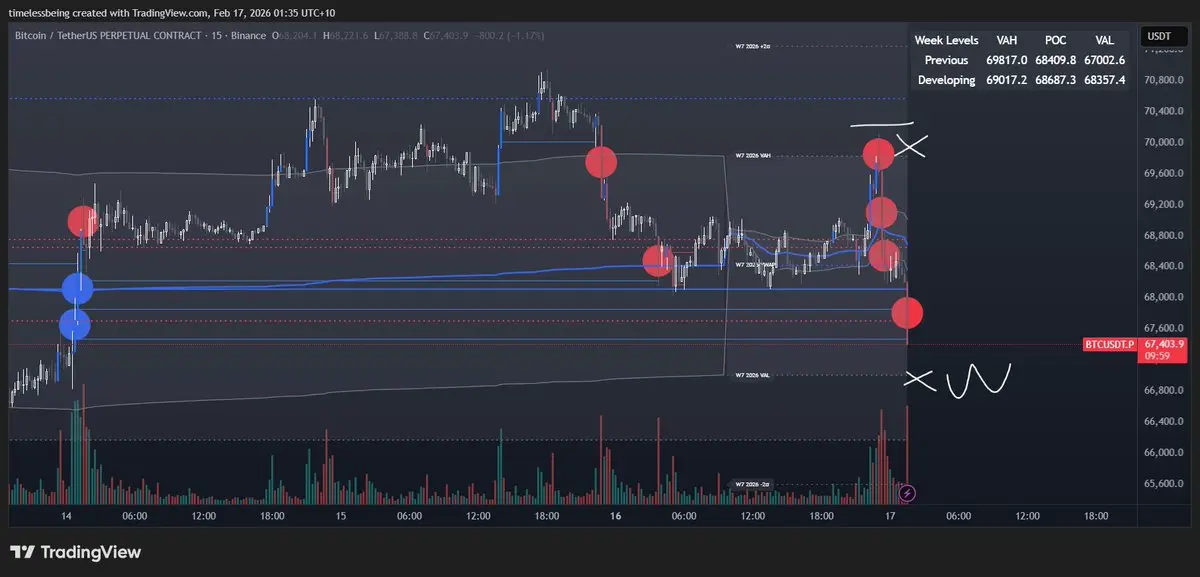1200x577 pixels.
Task: Select developing VAH value 69017.2
Action: pos(1005,80)
